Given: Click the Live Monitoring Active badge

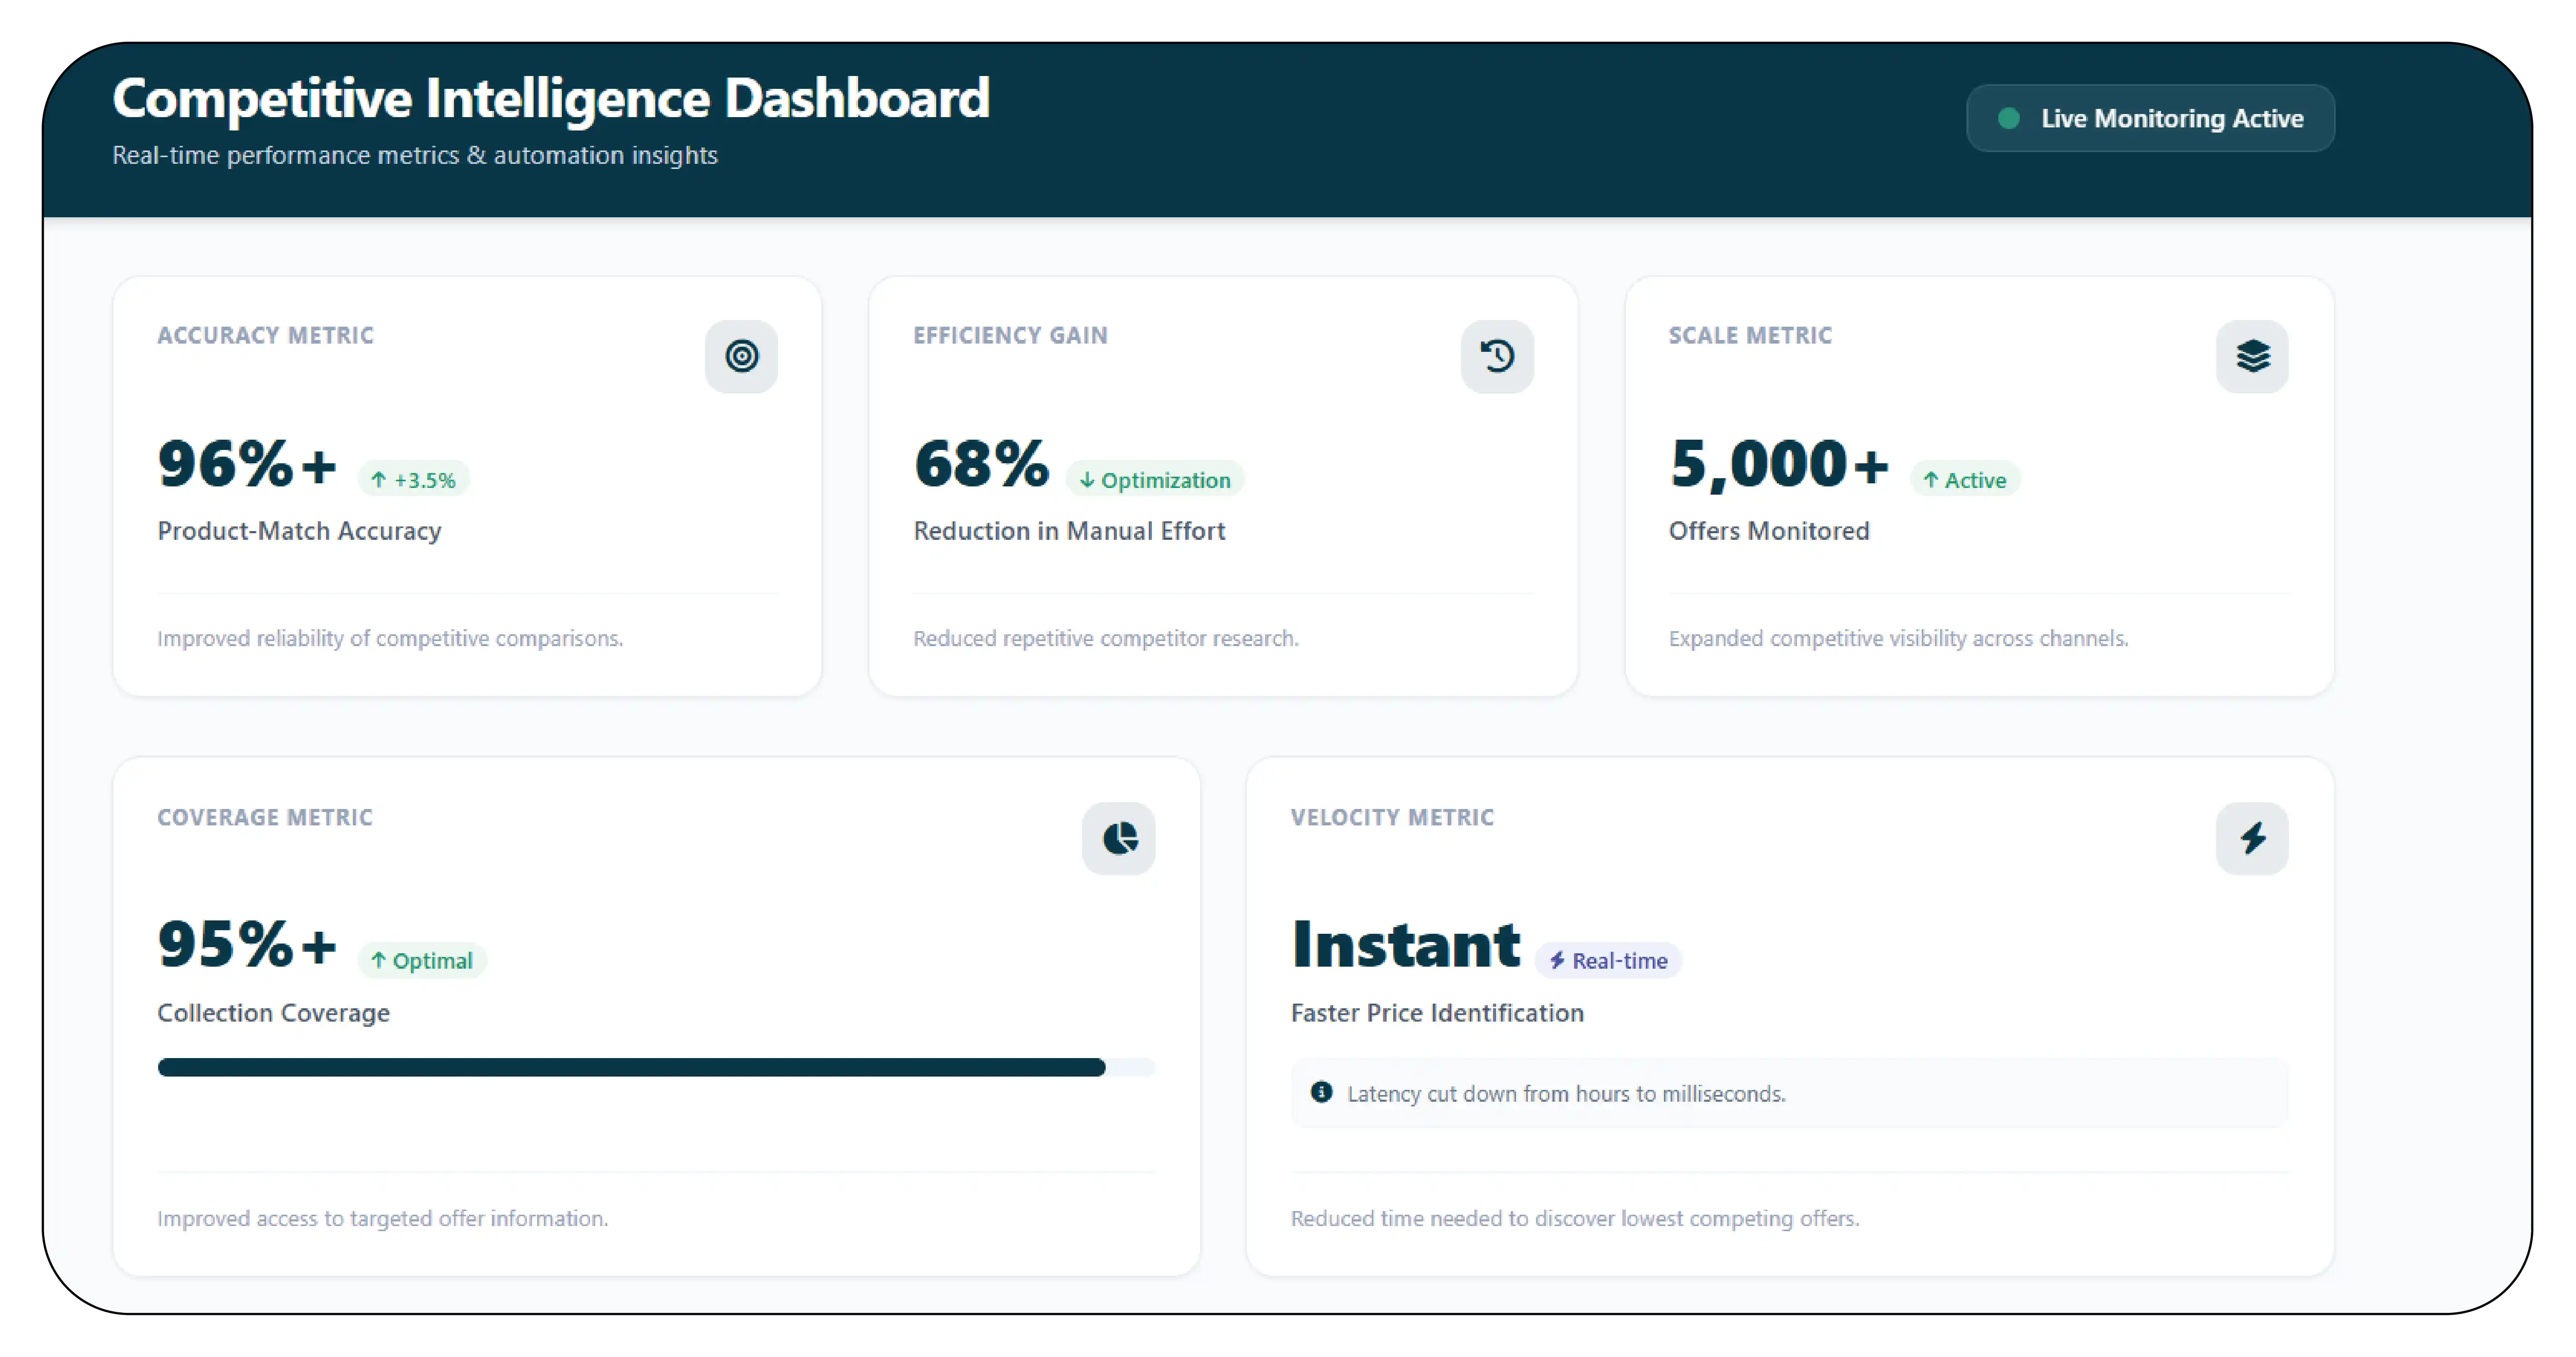Looking at the screenshot, I should point(2150,118).
